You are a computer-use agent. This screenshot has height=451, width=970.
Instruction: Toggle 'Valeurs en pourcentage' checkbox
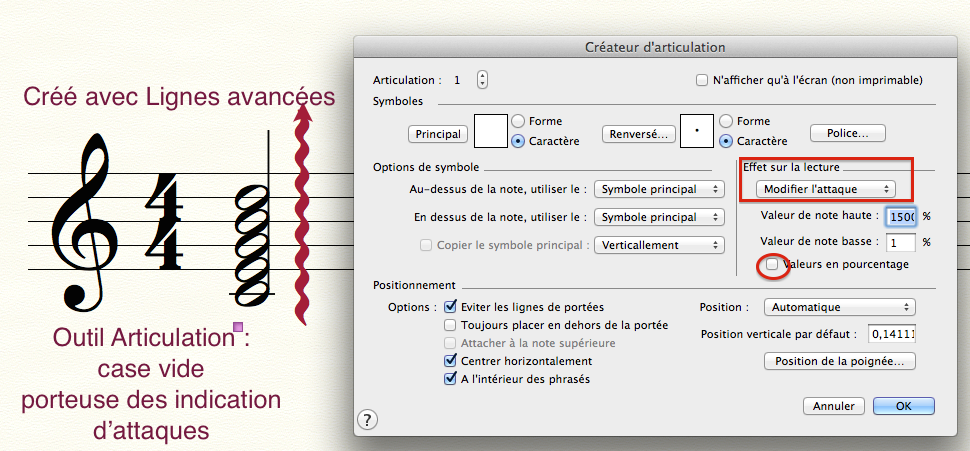pos(772,264)
